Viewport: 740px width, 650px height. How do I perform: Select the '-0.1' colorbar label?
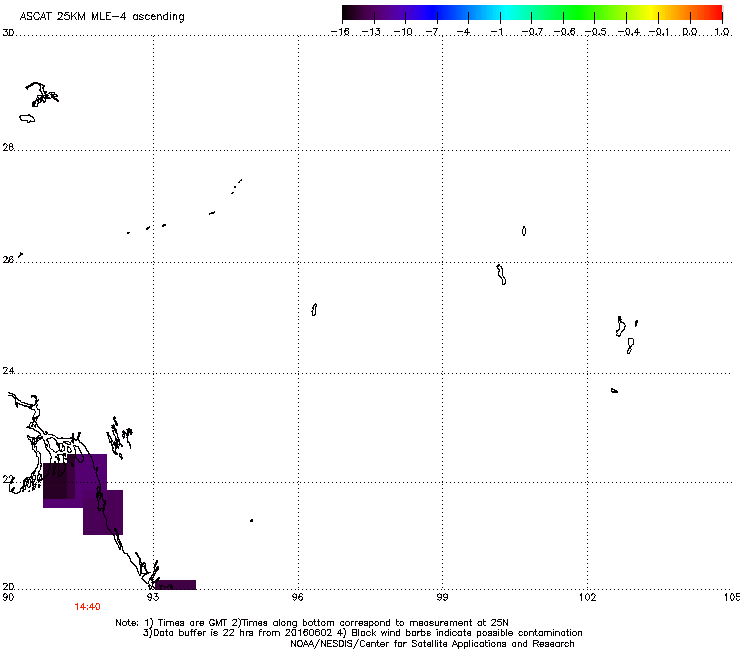(659, 32)
